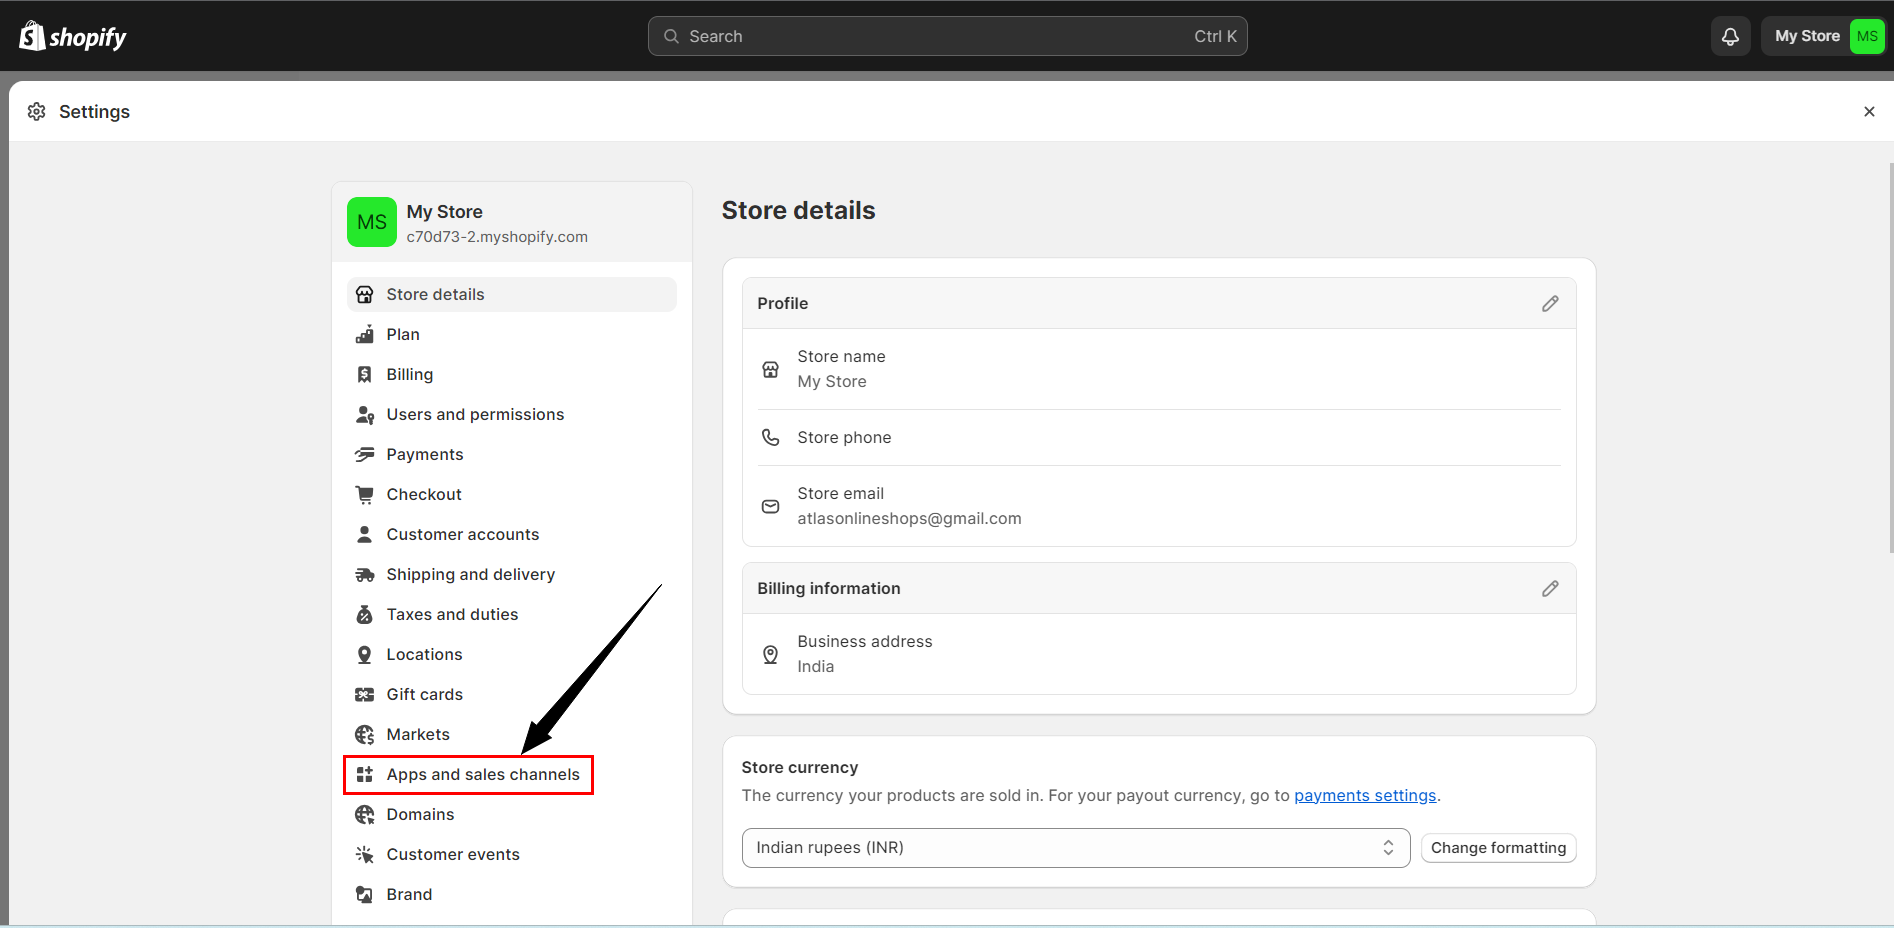1894x928 pixels.
Task: Click the Gift cards icon
Action: coord(365,695)
